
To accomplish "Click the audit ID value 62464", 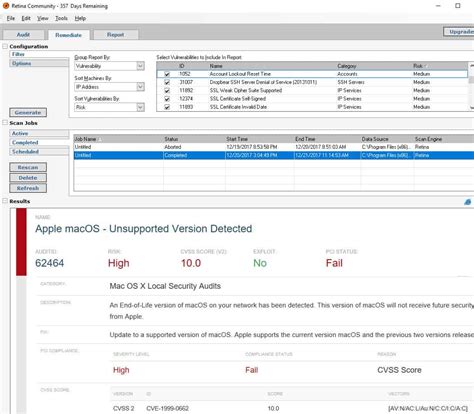I will 50,263.
